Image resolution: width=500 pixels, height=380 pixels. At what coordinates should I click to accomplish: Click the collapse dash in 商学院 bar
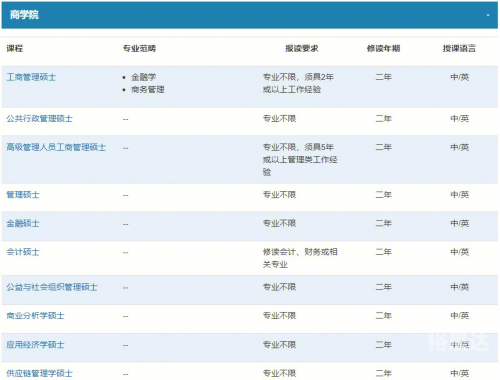pos(488,15)
